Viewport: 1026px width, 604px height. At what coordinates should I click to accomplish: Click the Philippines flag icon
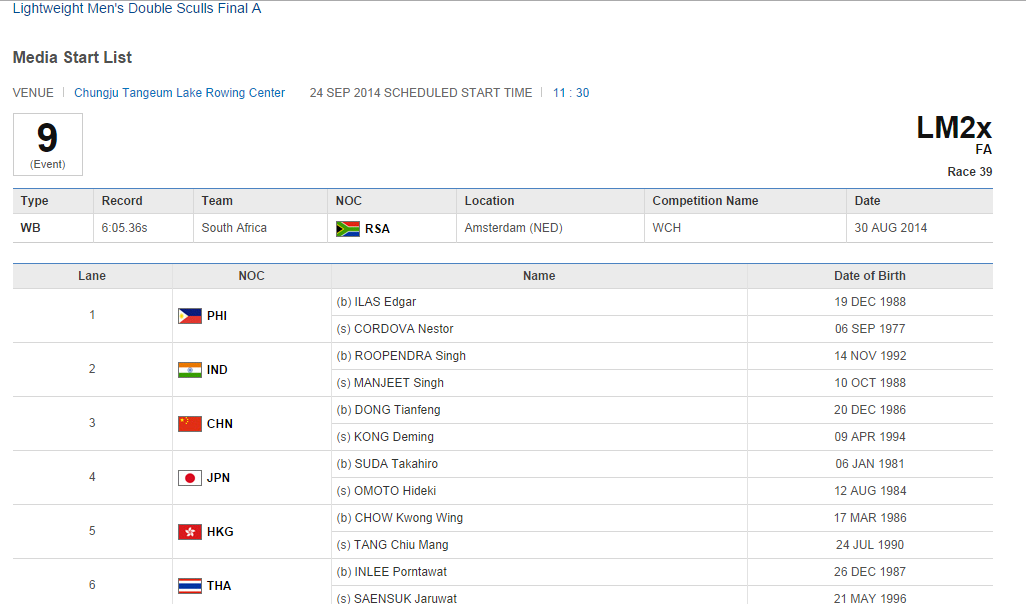(x=189, y=316)
